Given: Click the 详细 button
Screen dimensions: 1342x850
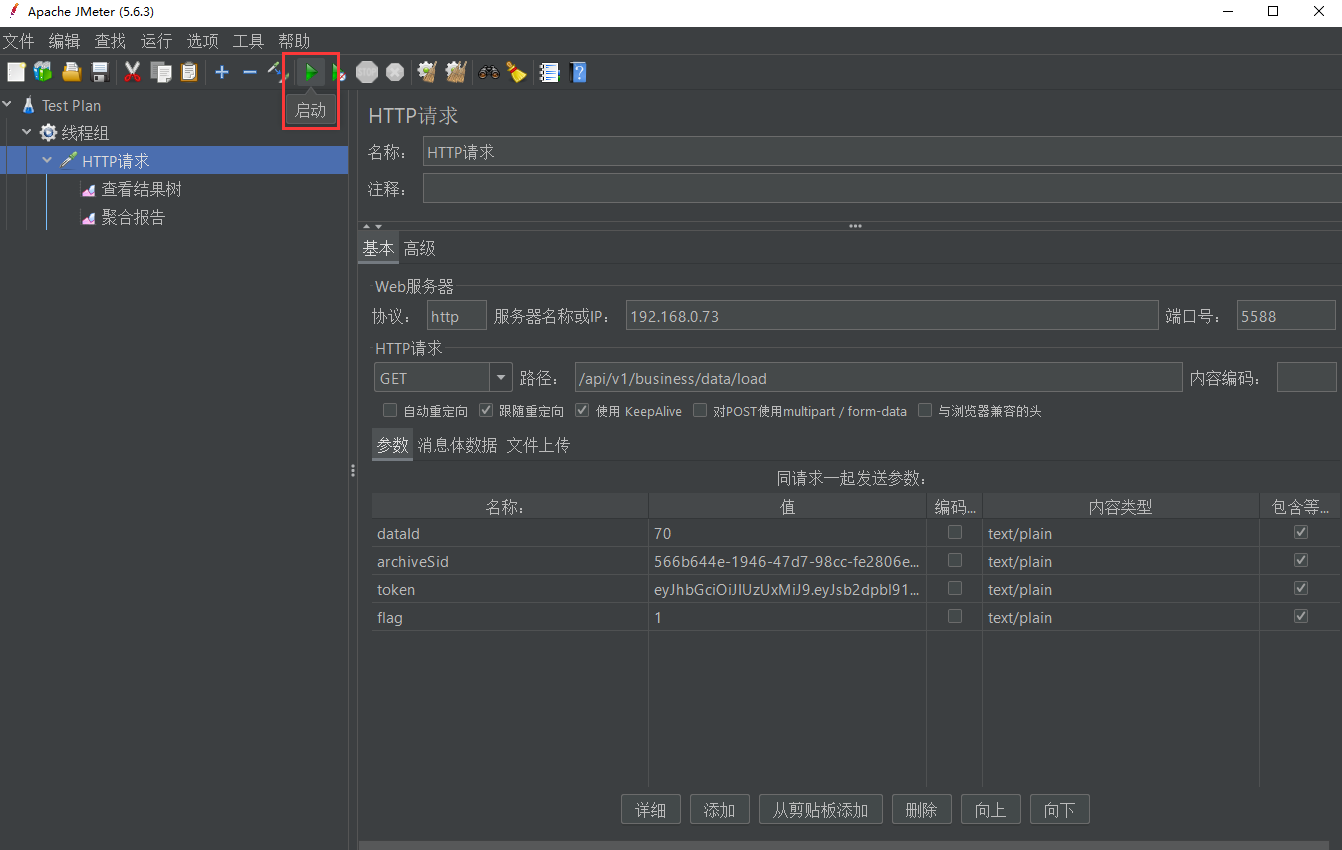Looking at the screenshot, I should tap(651, 810).
